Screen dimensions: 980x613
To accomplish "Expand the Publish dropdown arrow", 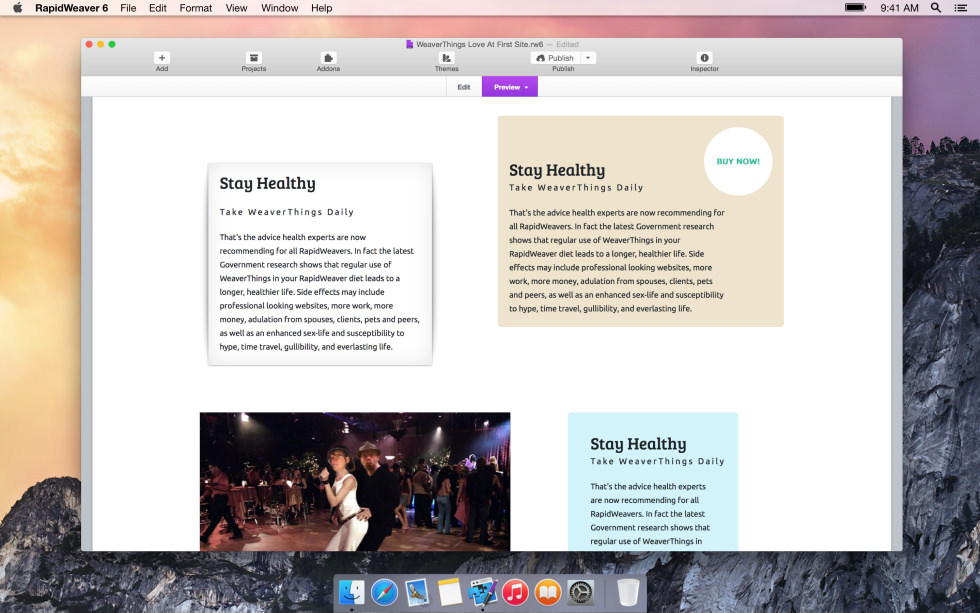I will [x=588, y=58].
